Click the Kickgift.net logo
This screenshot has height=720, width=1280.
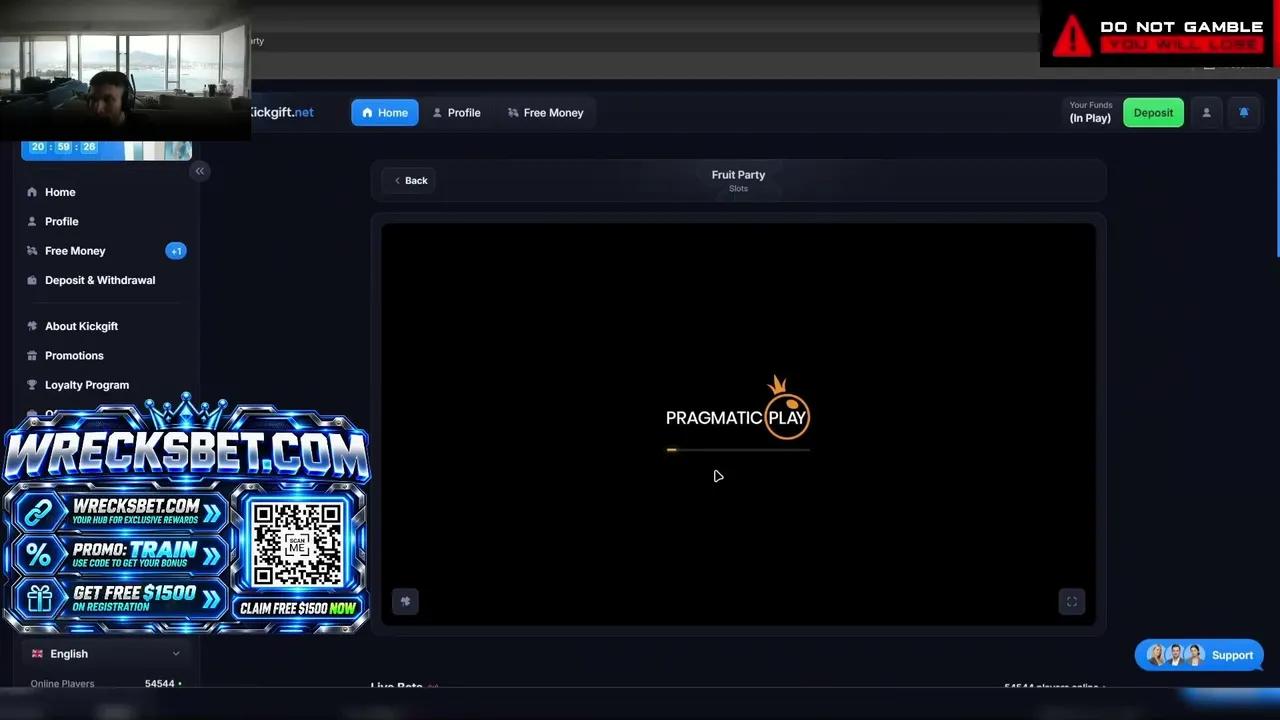pyautogui.click(x=282, y=112)
